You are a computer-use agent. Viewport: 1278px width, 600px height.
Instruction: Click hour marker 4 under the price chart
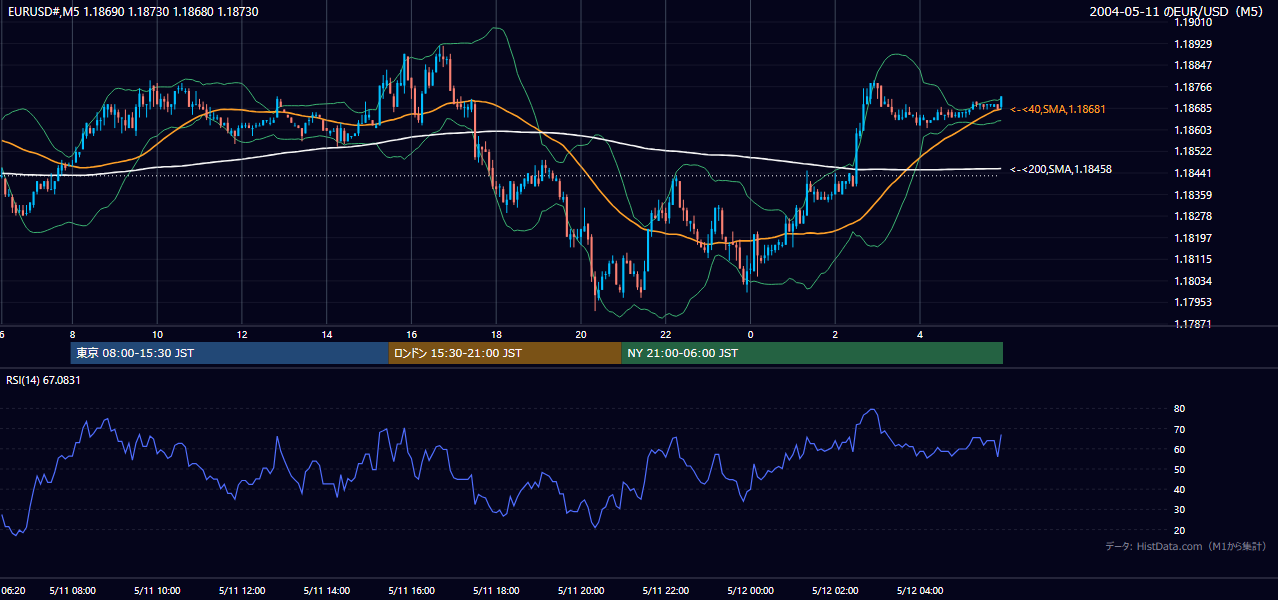click(x=921, y=334)
